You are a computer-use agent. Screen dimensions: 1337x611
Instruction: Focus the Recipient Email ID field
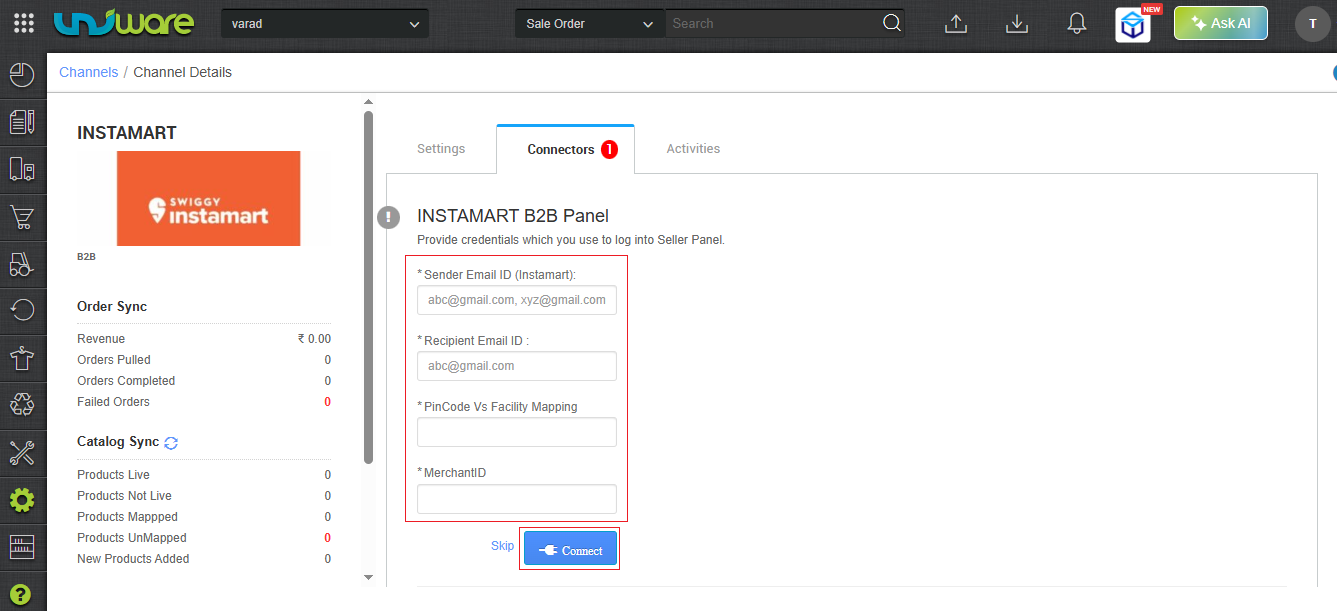point(517,366)
